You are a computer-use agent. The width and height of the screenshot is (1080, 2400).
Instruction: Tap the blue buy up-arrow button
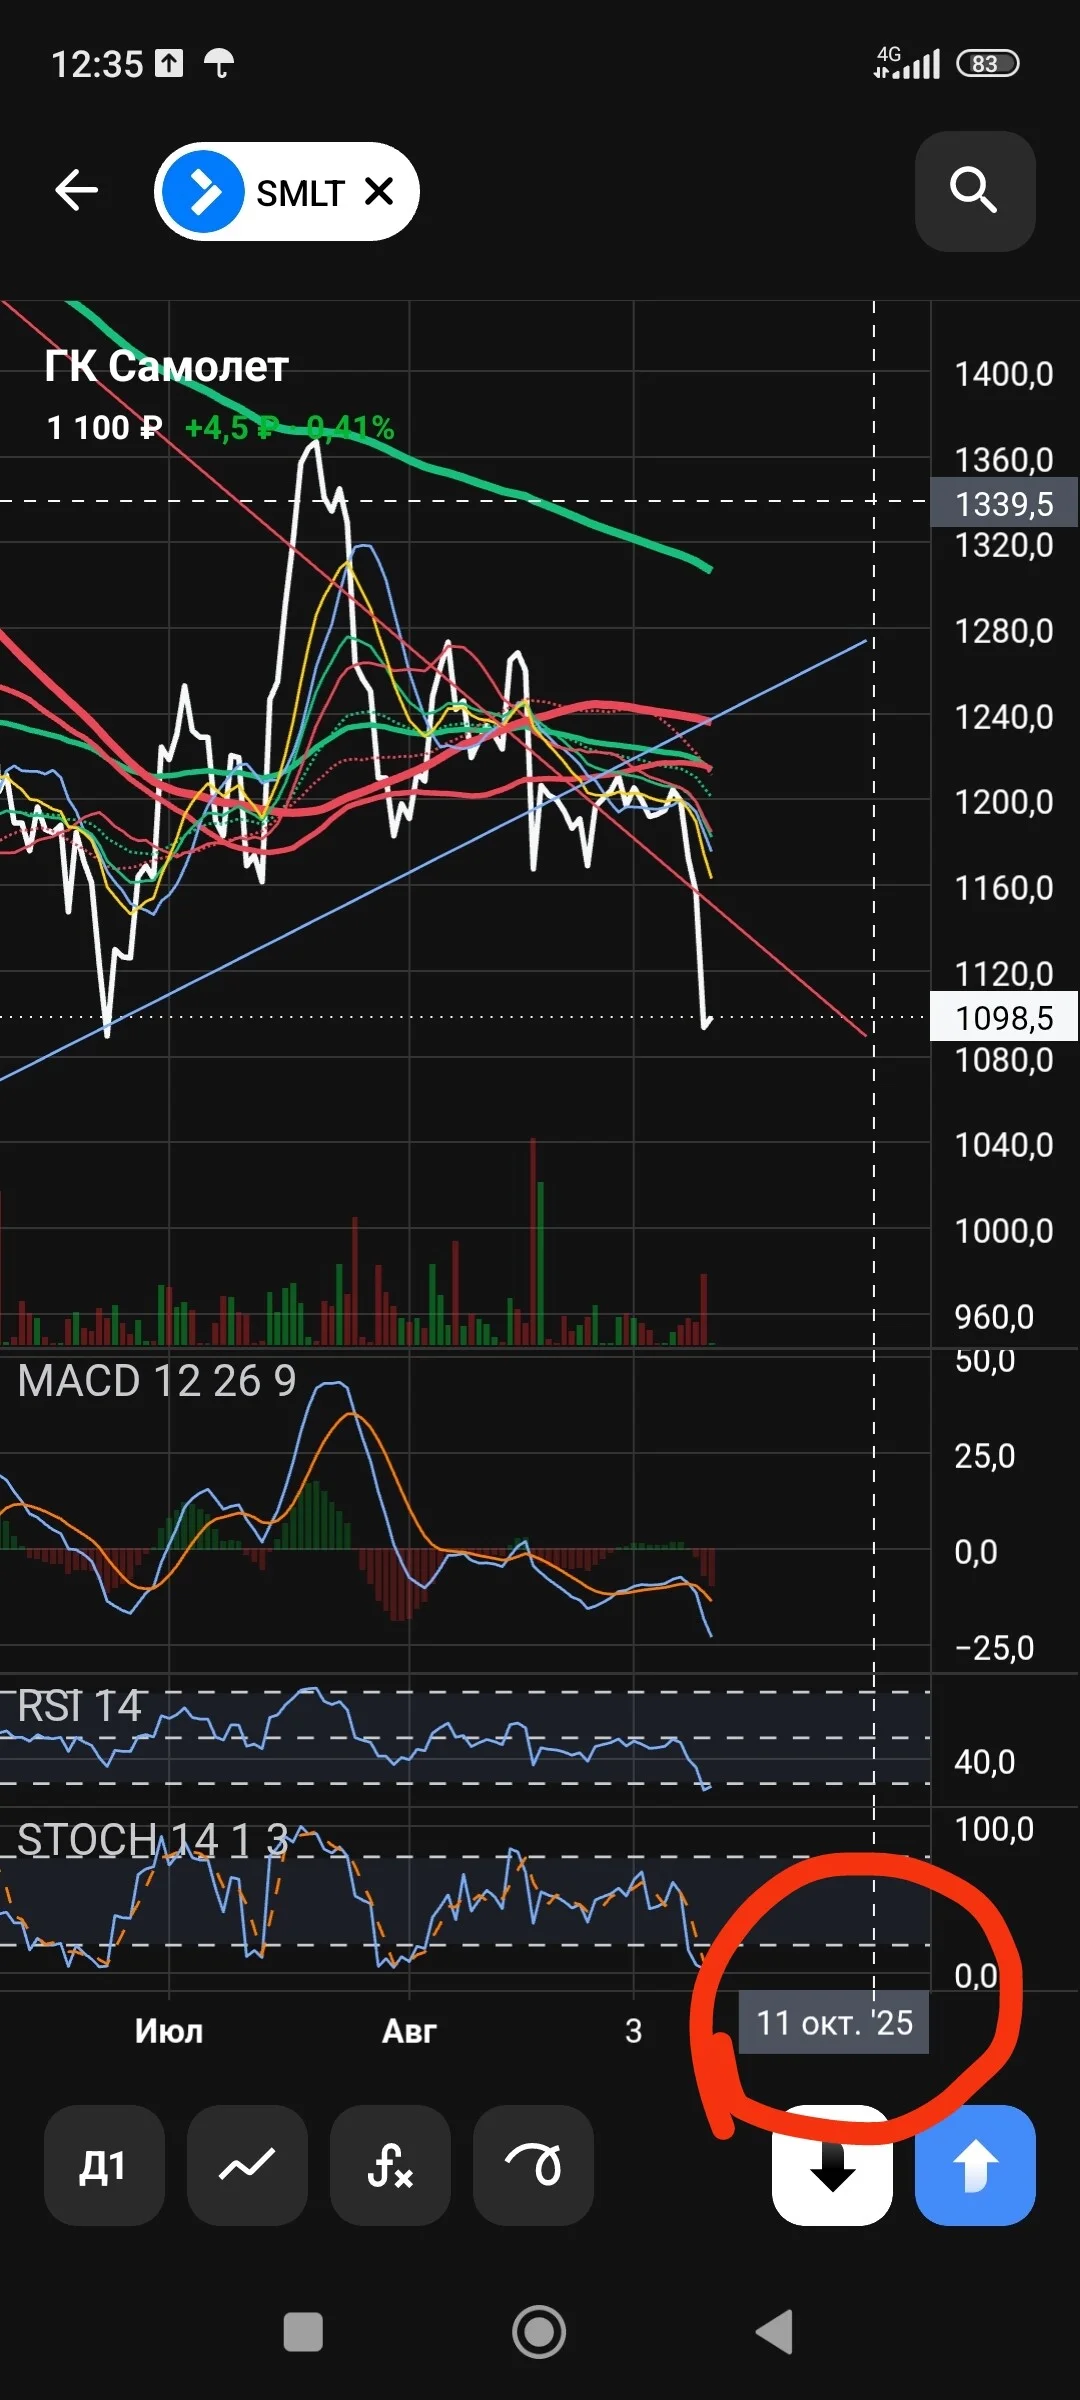[975, 2165]
